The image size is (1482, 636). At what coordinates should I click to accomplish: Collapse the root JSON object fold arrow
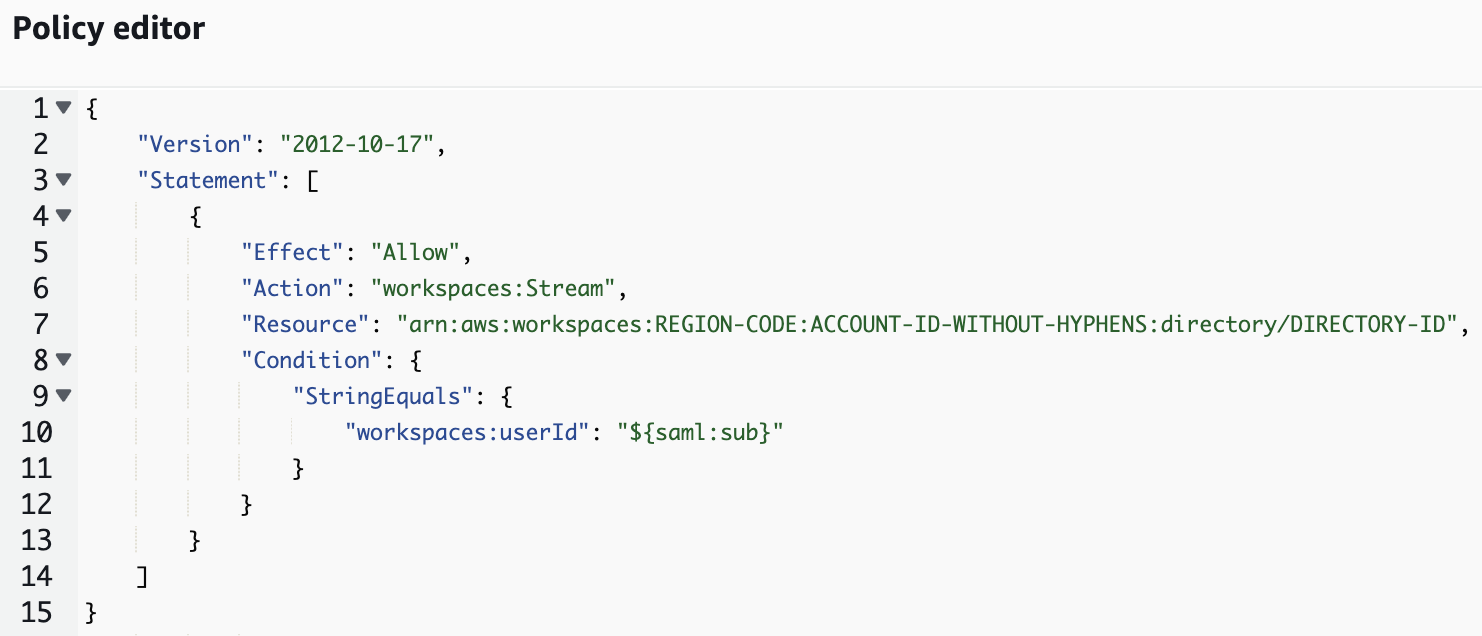tap(63, 107)
